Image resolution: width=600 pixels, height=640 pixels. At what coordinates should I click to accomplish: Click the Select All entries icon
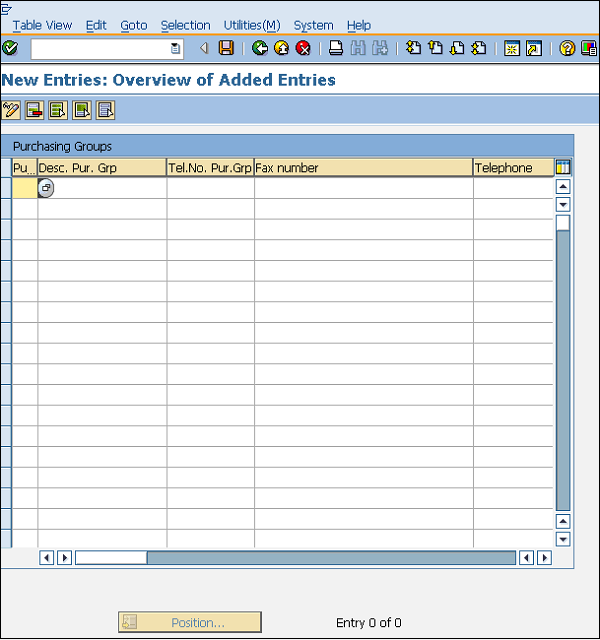58,110
